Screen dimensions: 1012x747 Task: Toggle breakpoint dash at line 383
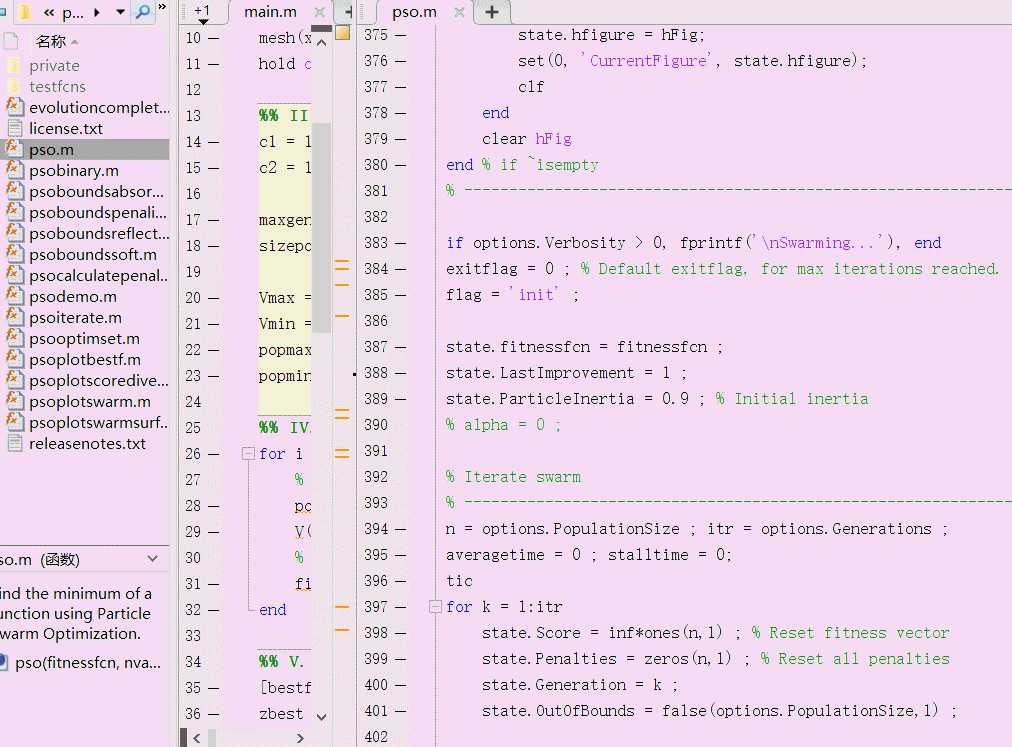[401, 243]
